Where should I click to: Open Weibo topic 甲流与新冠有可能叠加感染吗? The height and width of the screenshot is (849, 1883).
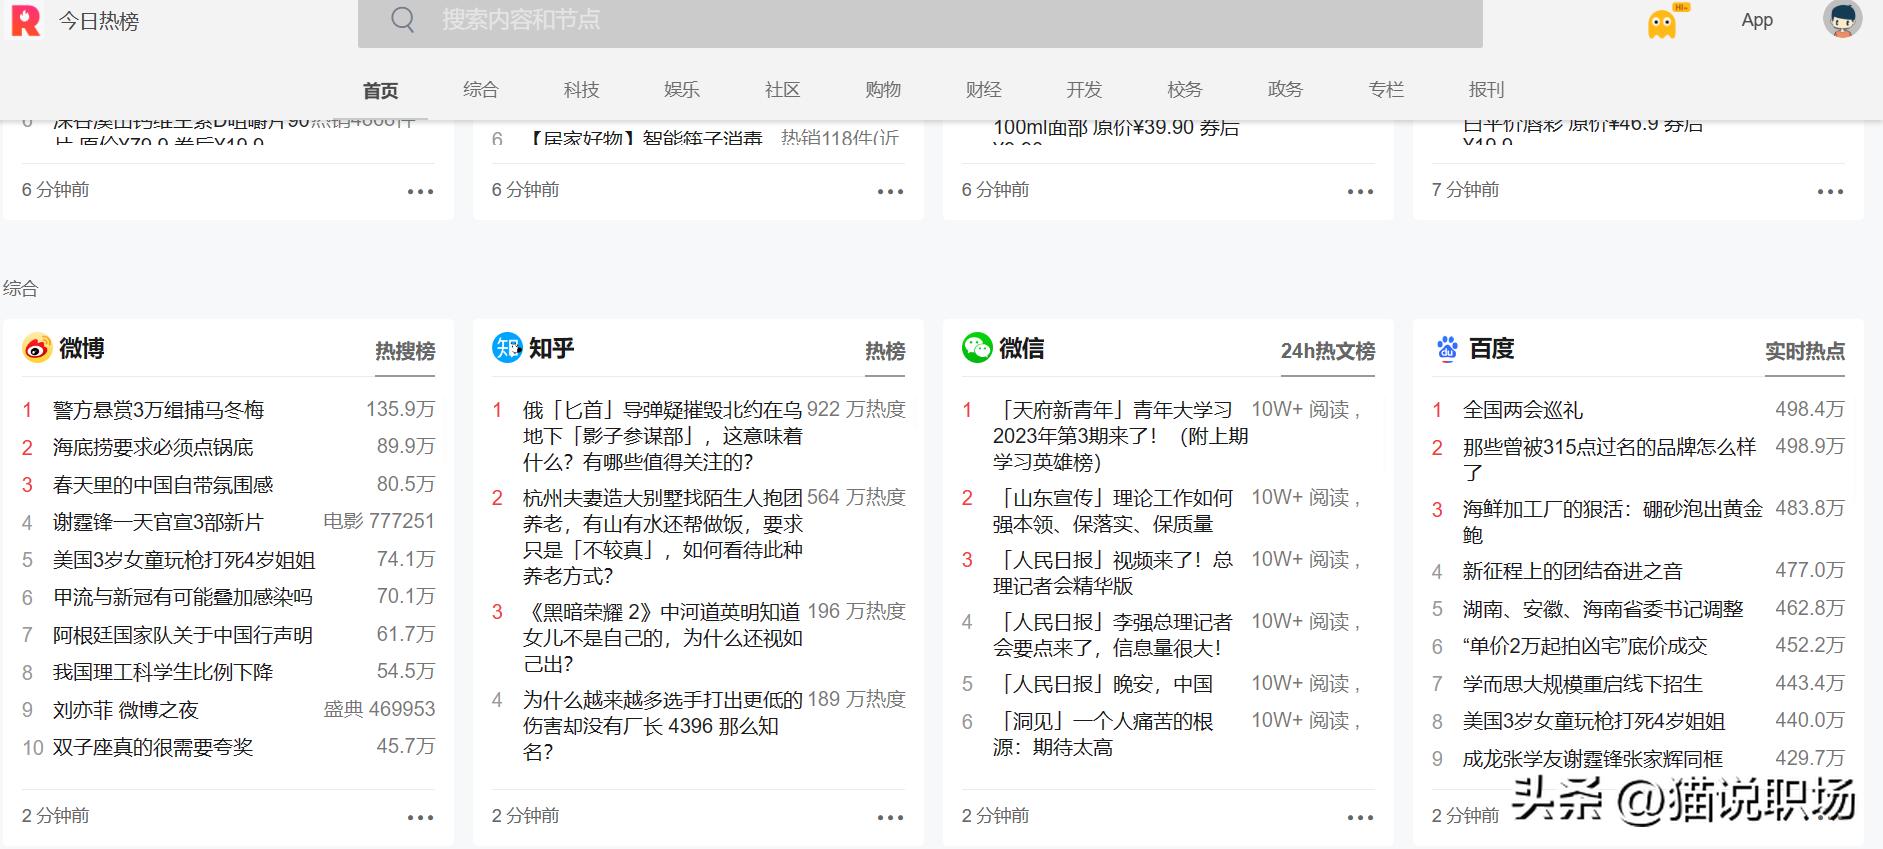(183, 597)
